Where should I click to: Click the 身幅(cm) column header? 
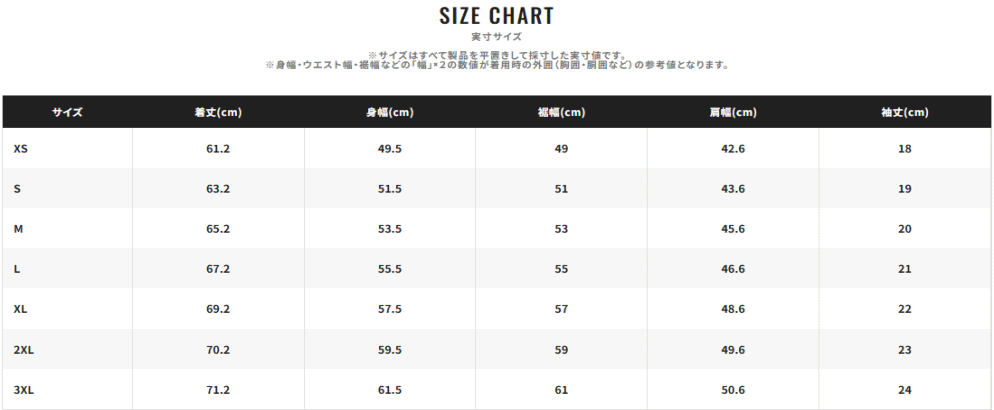tap(390, 112)
